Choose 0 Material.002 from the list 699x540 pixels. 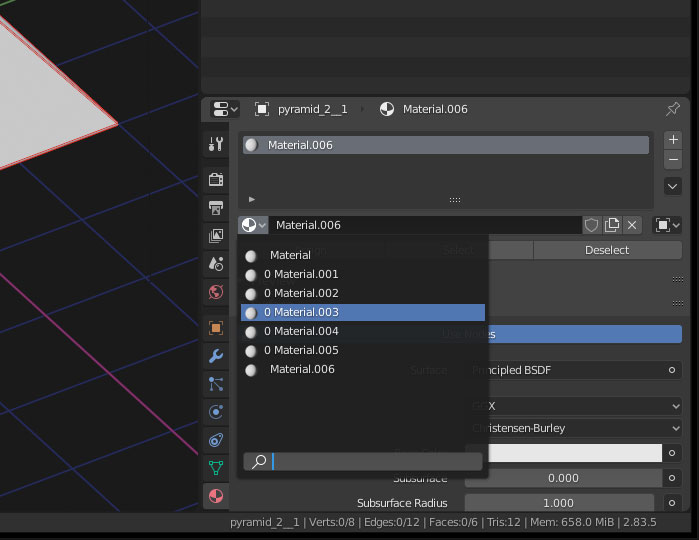(x=363, y=293)
